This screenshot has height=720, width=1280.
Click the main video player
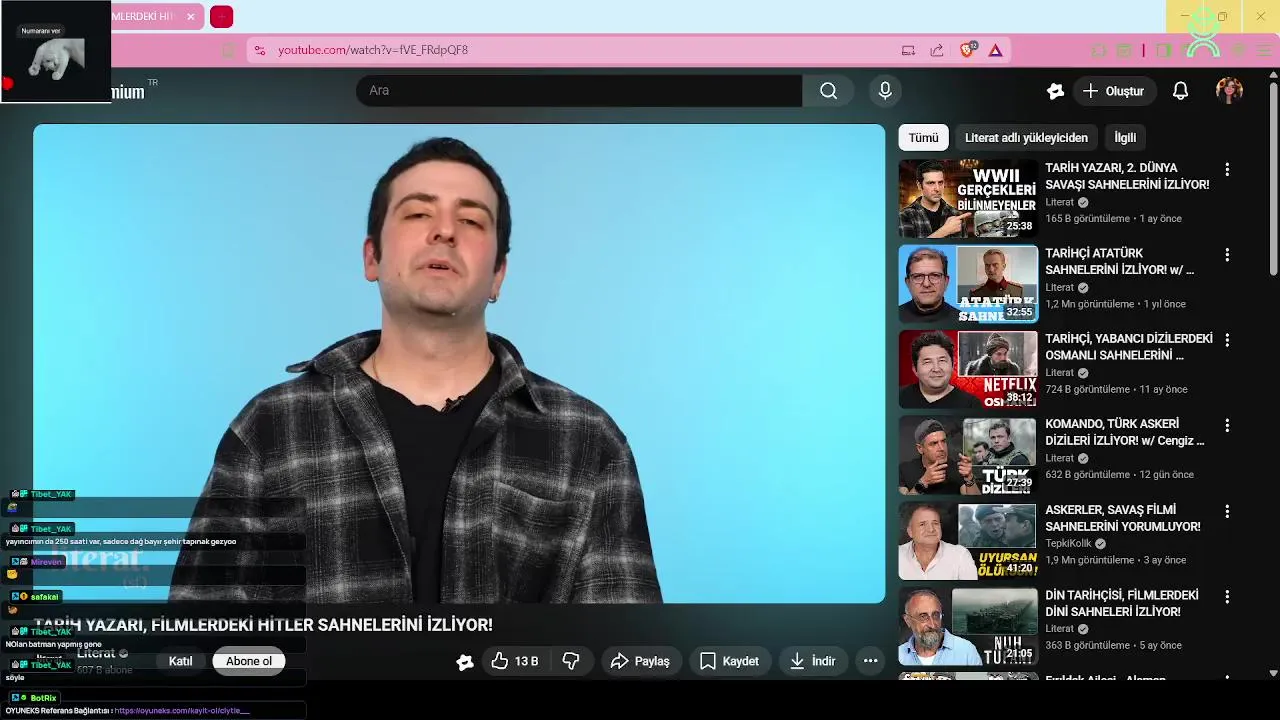point(459,363)
